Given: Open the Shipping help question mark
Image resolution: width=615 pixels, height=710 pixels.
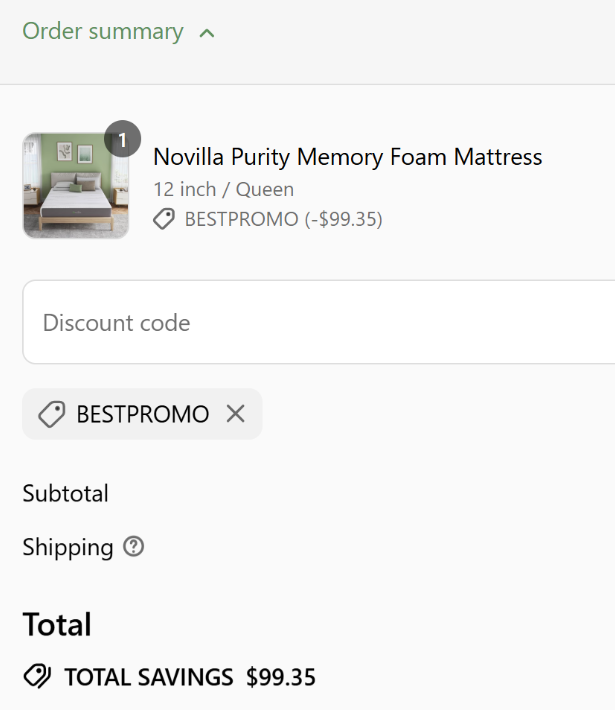Looking at the screenshot, I should point(134,547).
